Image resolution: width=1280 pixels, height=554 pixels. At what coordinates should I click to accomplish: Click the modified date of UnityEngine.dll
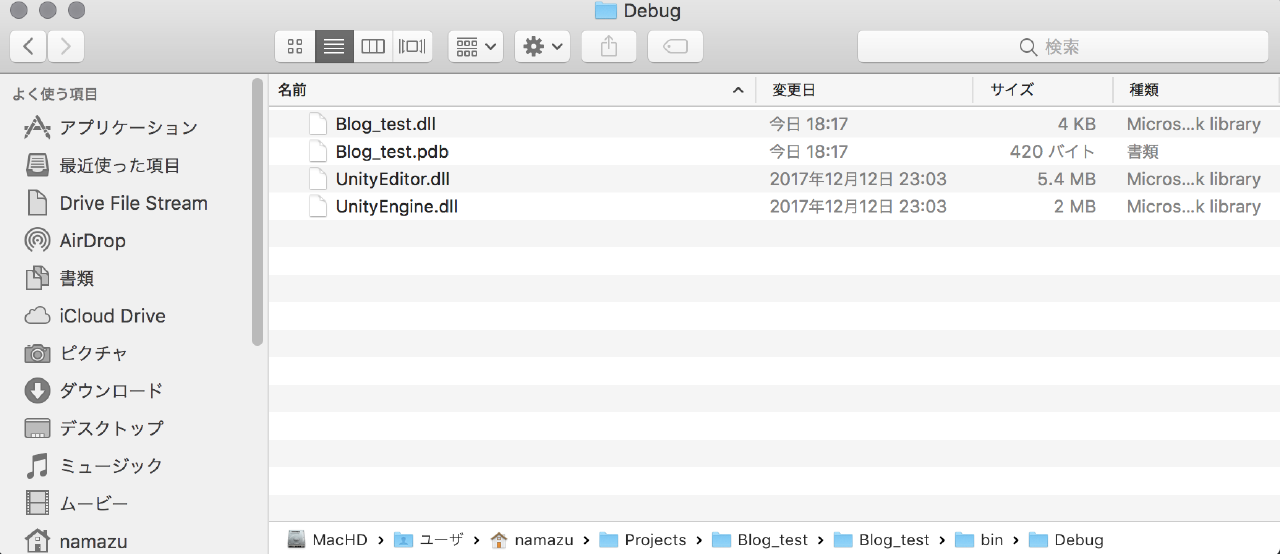tap(858, 207)
